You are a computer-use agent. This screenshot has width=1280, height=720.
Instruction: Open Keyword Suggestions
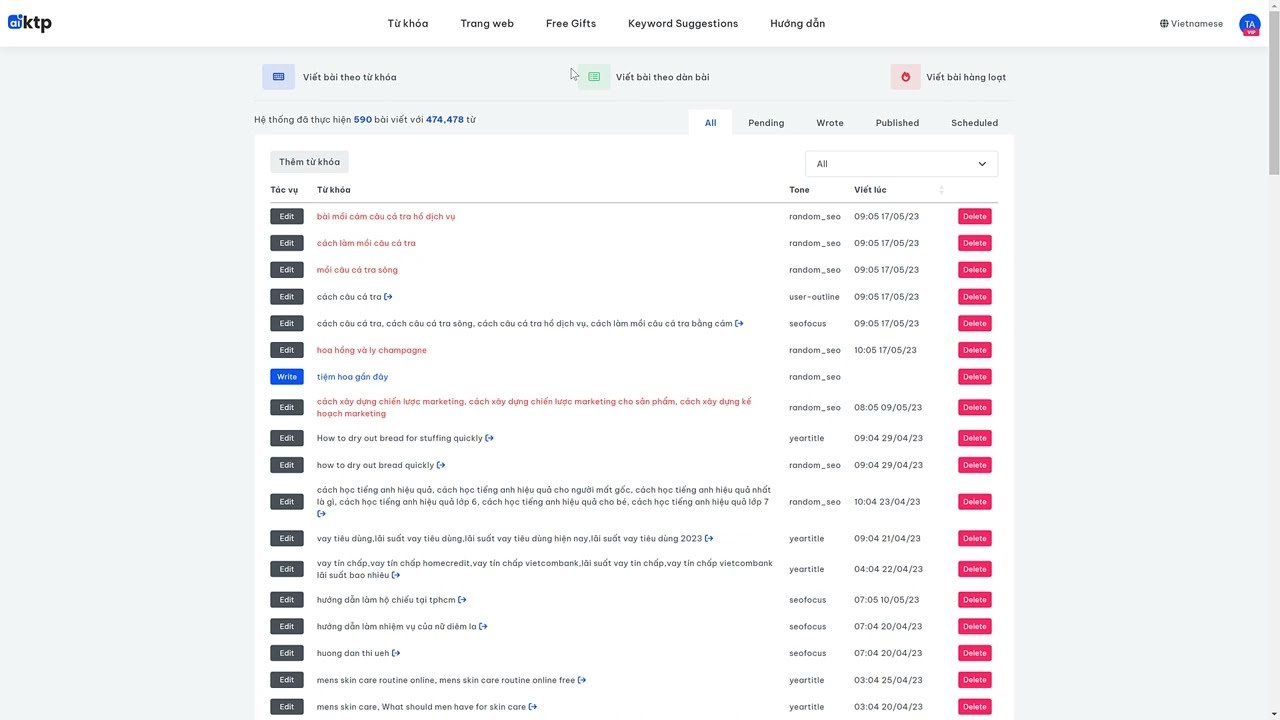683,24
